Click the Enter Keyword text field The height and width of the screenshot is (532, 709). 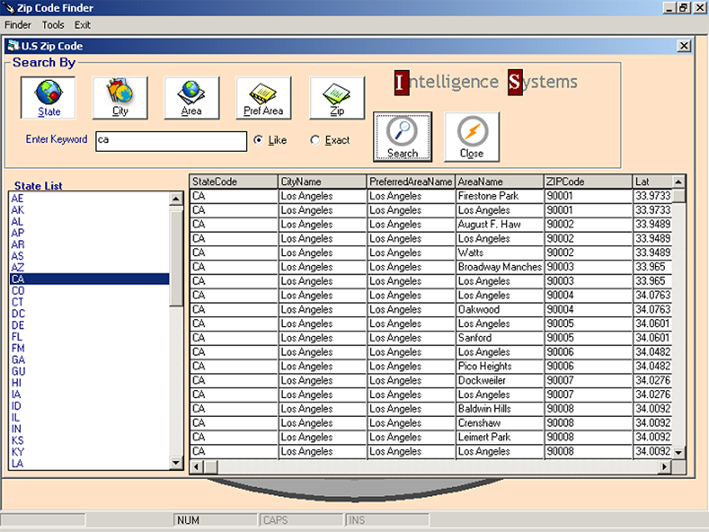coord(170,141)
